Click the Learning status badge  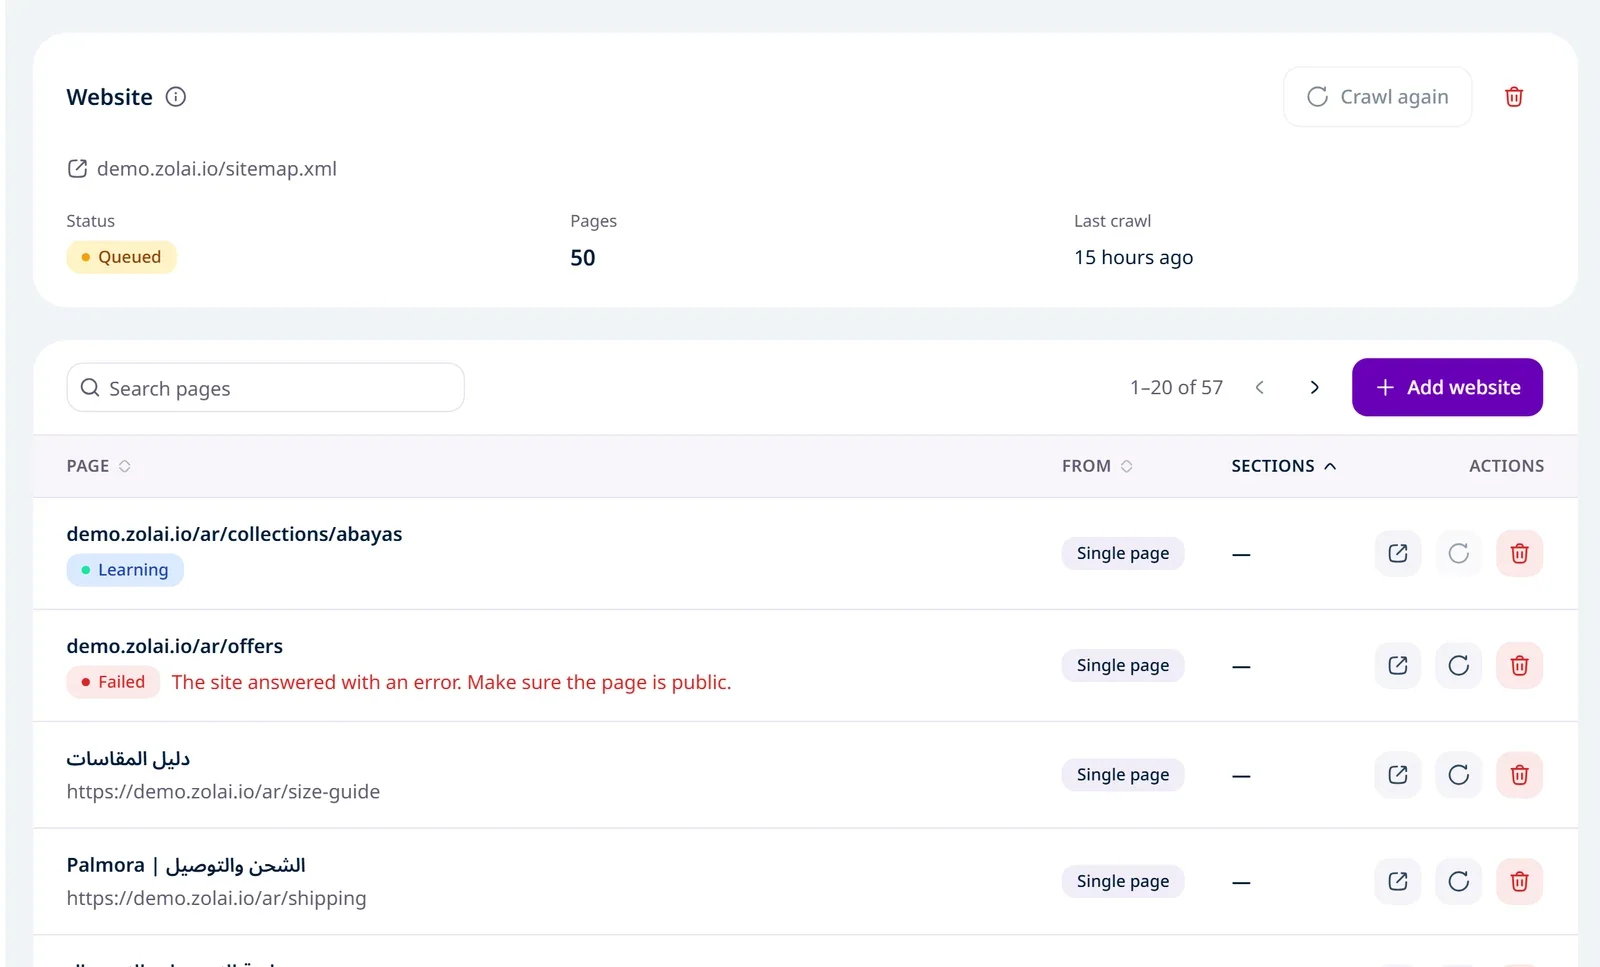[x=125, y=570]
